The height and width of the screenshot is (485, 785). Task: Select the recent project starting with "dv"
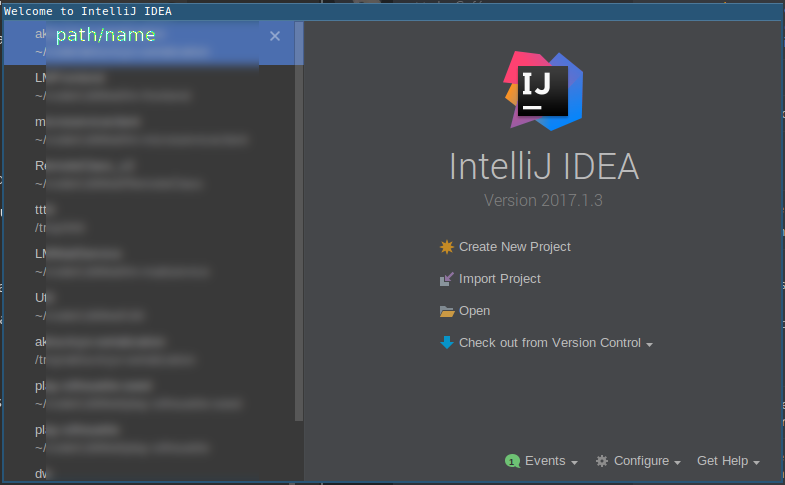click(x=149, y=473)
